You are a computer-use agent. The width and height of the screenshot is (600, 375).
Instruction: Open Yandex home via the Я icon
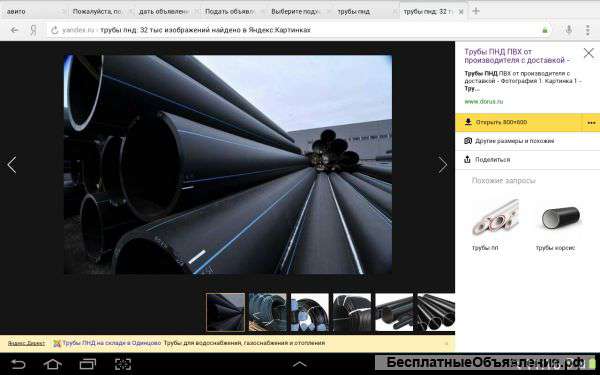[34, 30]
